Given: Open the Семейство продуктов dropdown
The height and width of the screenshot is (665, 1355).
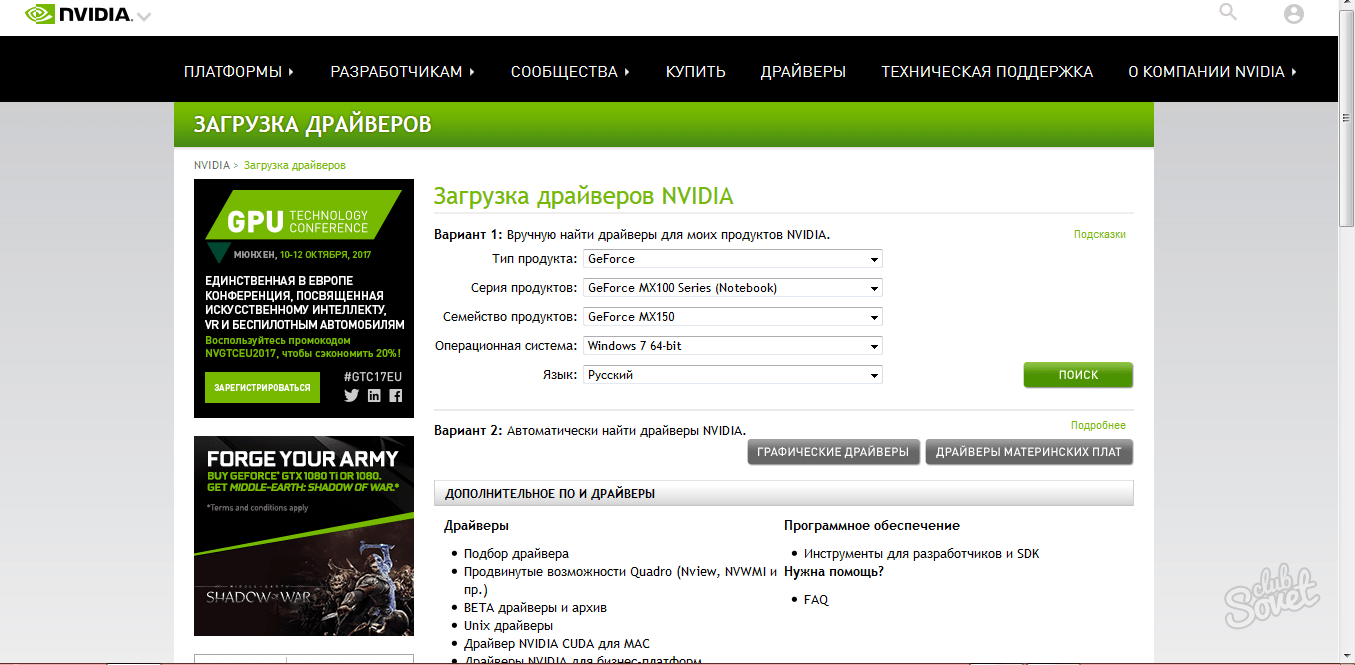Looking at the screenshot, I should point(733,317).
